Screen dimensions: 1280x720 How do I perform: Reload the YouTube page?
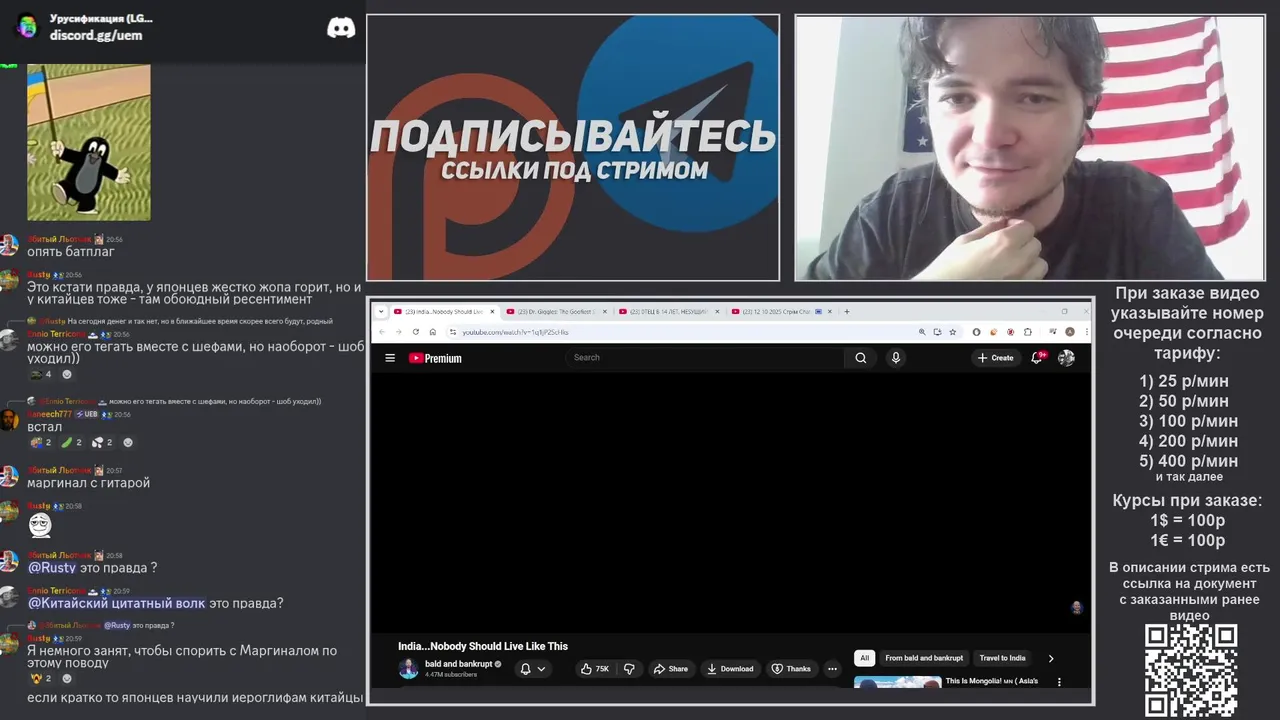coord(416,332)
